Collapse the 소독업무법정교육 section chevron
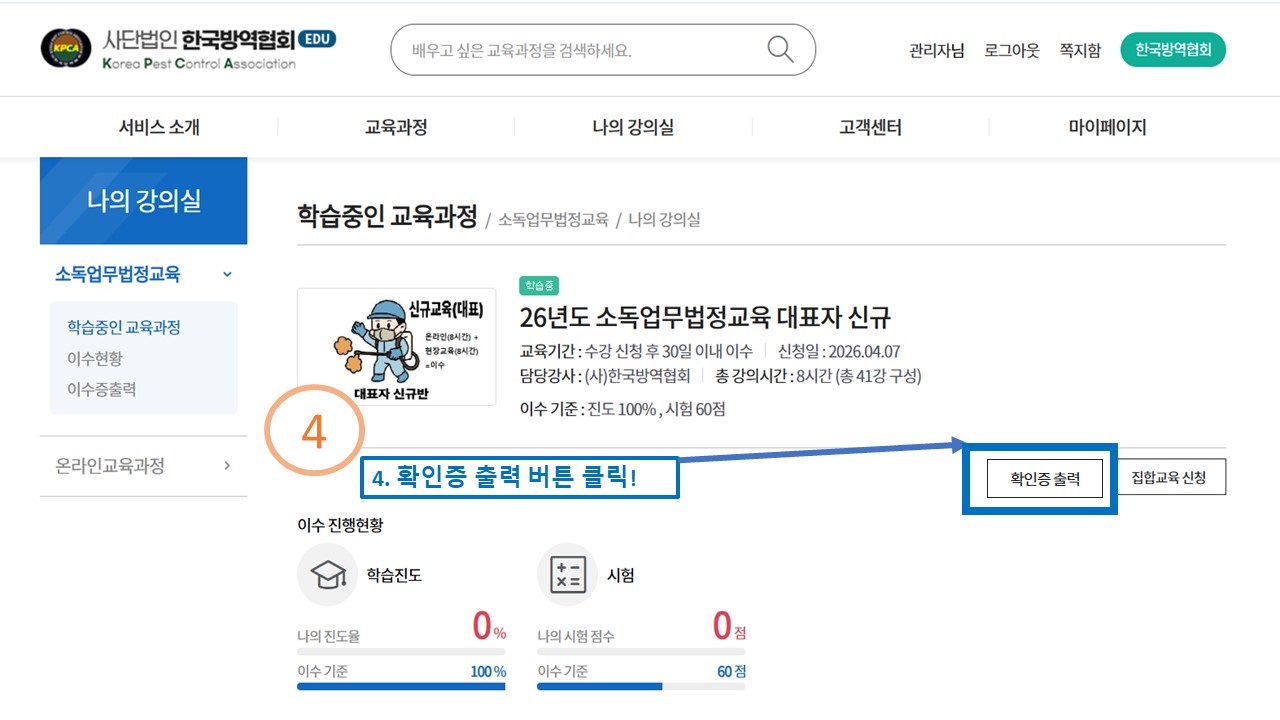1280x720 pixels. 227,274
